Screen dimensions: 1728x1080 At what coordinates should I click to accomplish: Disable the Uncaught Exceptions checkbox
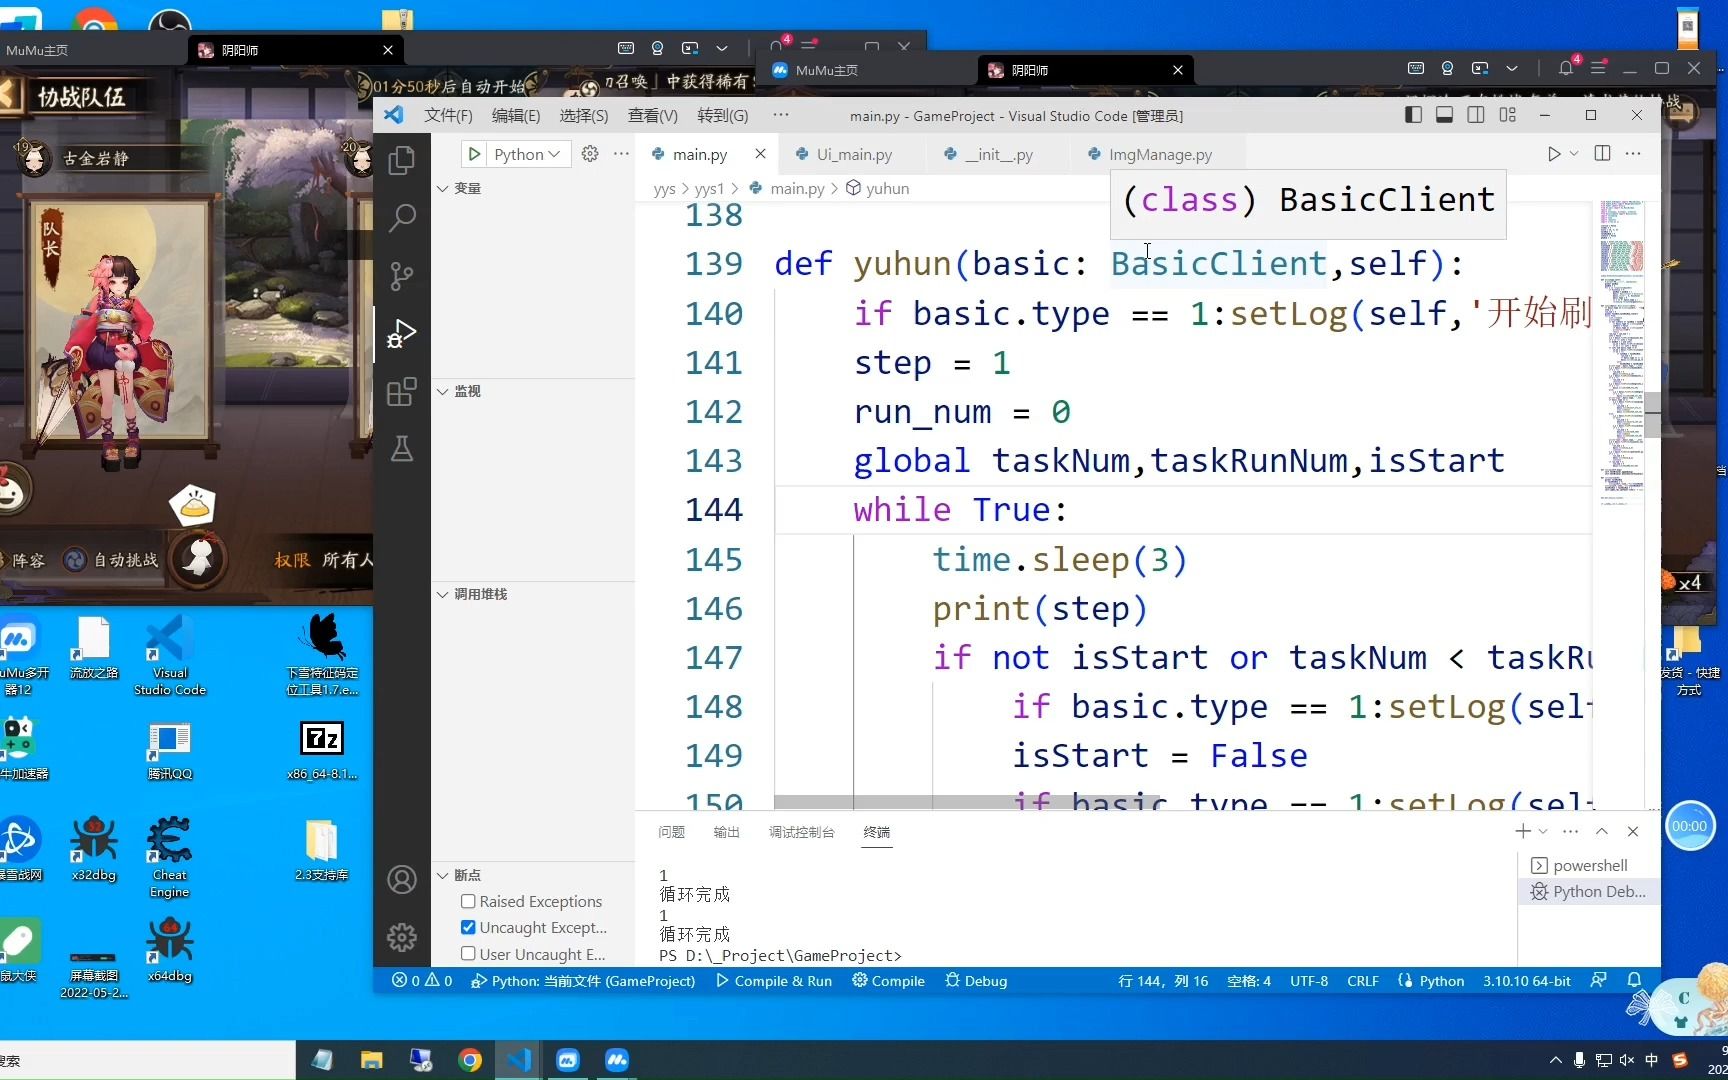click(466, 927)
